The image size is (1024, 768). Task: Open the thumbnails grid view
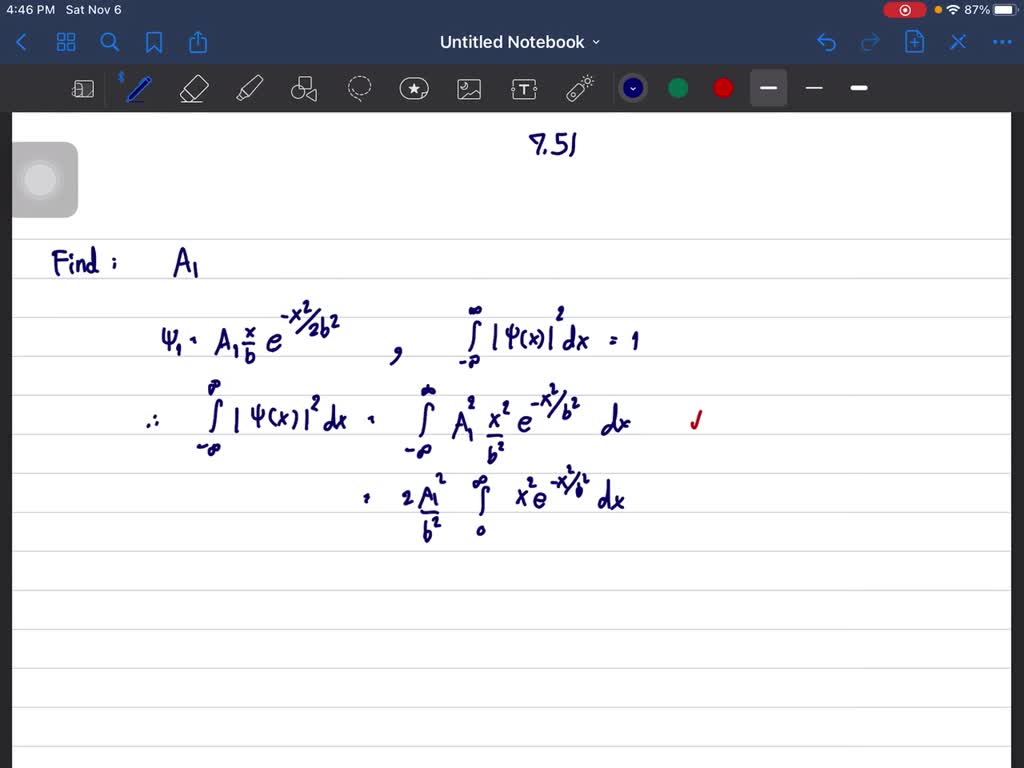click(66, 42)
